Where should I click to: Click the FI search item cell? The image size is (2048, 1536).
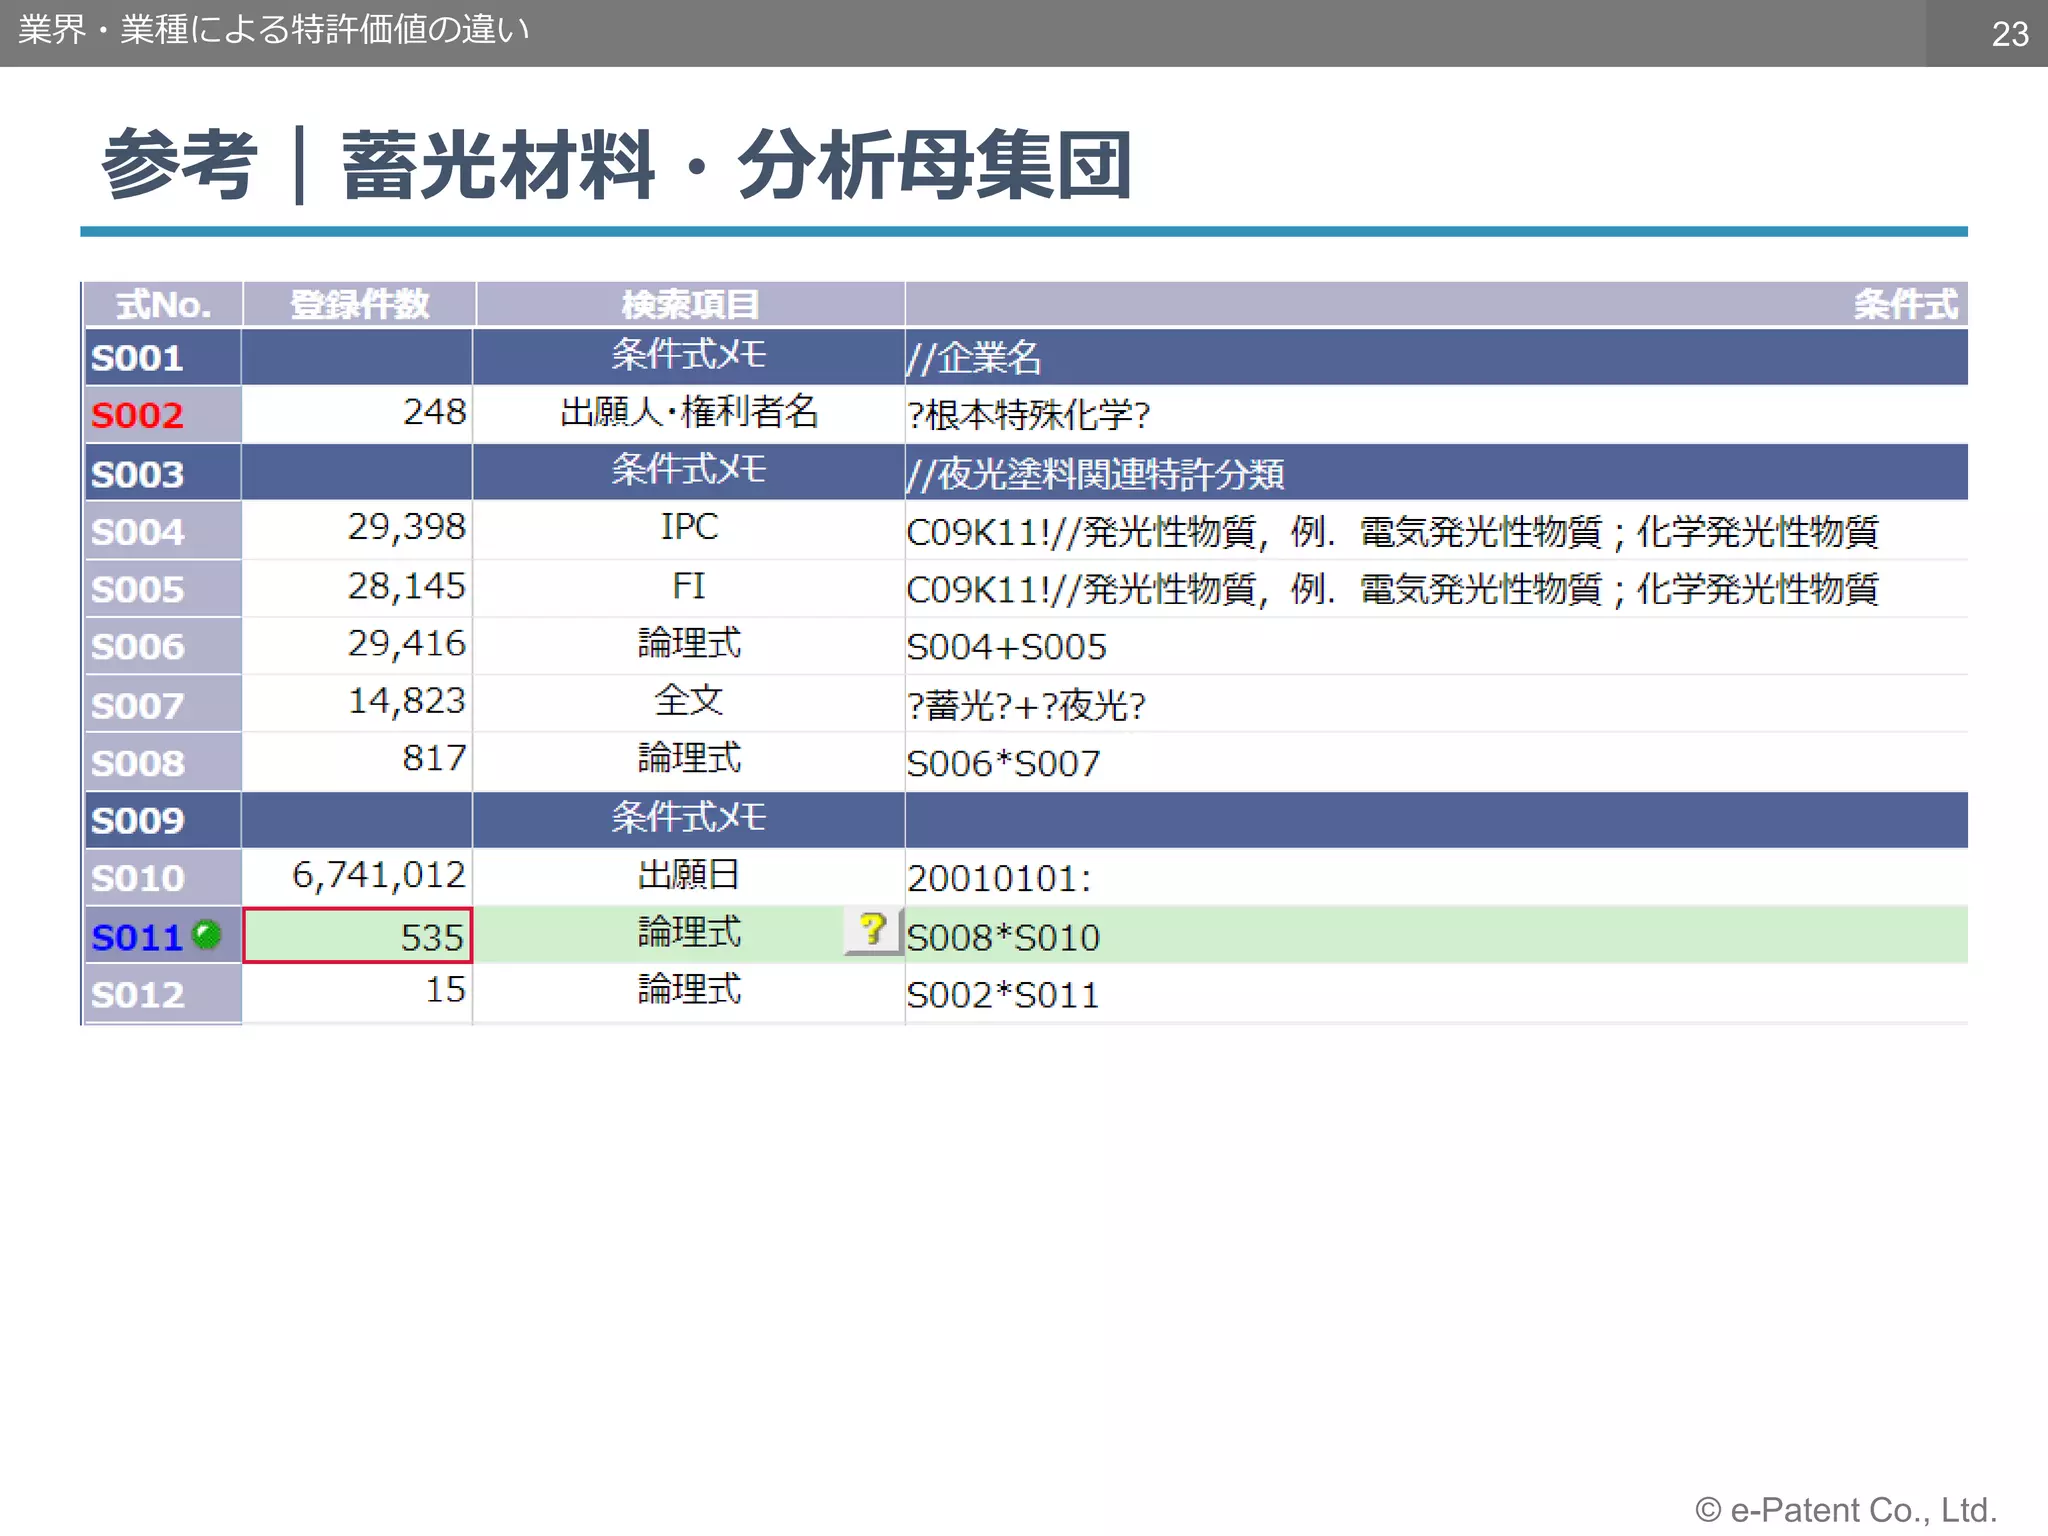(x=689, y=586)
